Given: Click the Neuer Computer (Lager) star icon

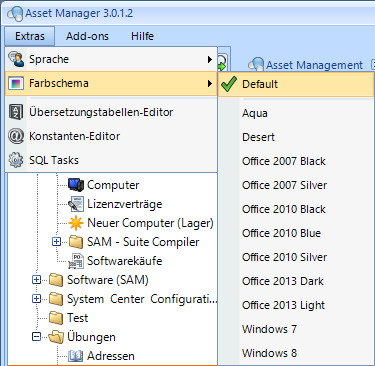Looking at the screenshot, I should [76, 223].
